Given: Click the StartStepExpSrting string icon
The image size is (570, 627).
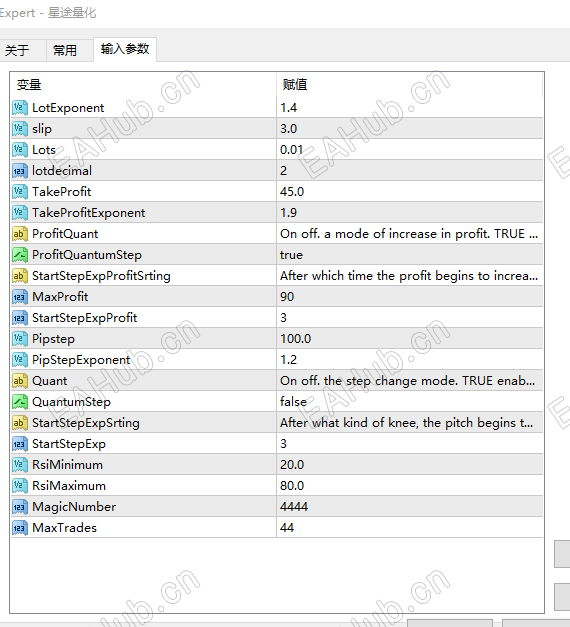Looking at the screenshot, I should [20, 423].
